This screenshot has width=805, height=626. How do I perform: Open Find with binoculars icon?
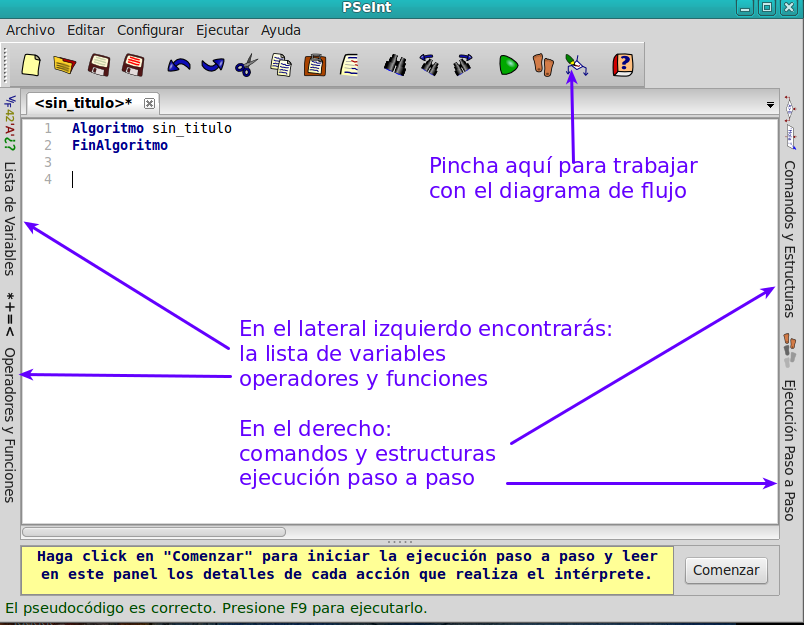pos(395,65)
